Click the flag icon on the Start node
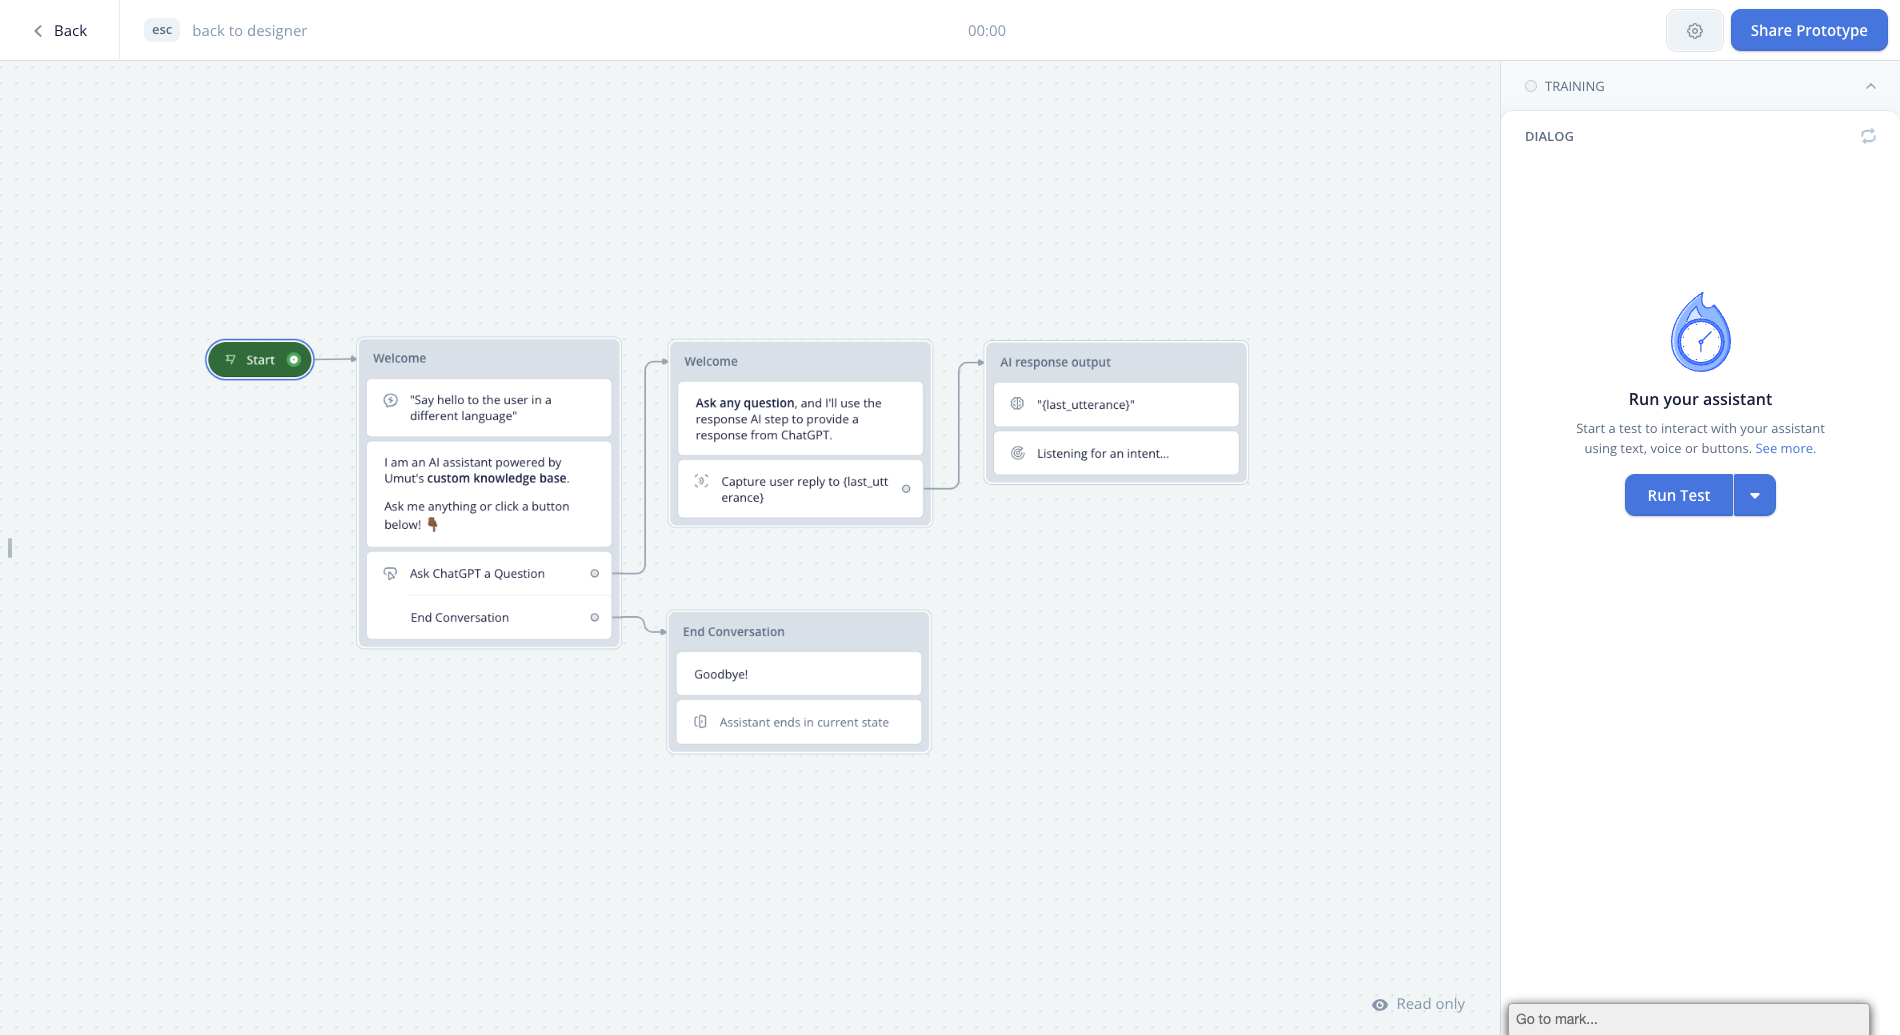The image size is (1900, 1035). click(x=230, y=359)
